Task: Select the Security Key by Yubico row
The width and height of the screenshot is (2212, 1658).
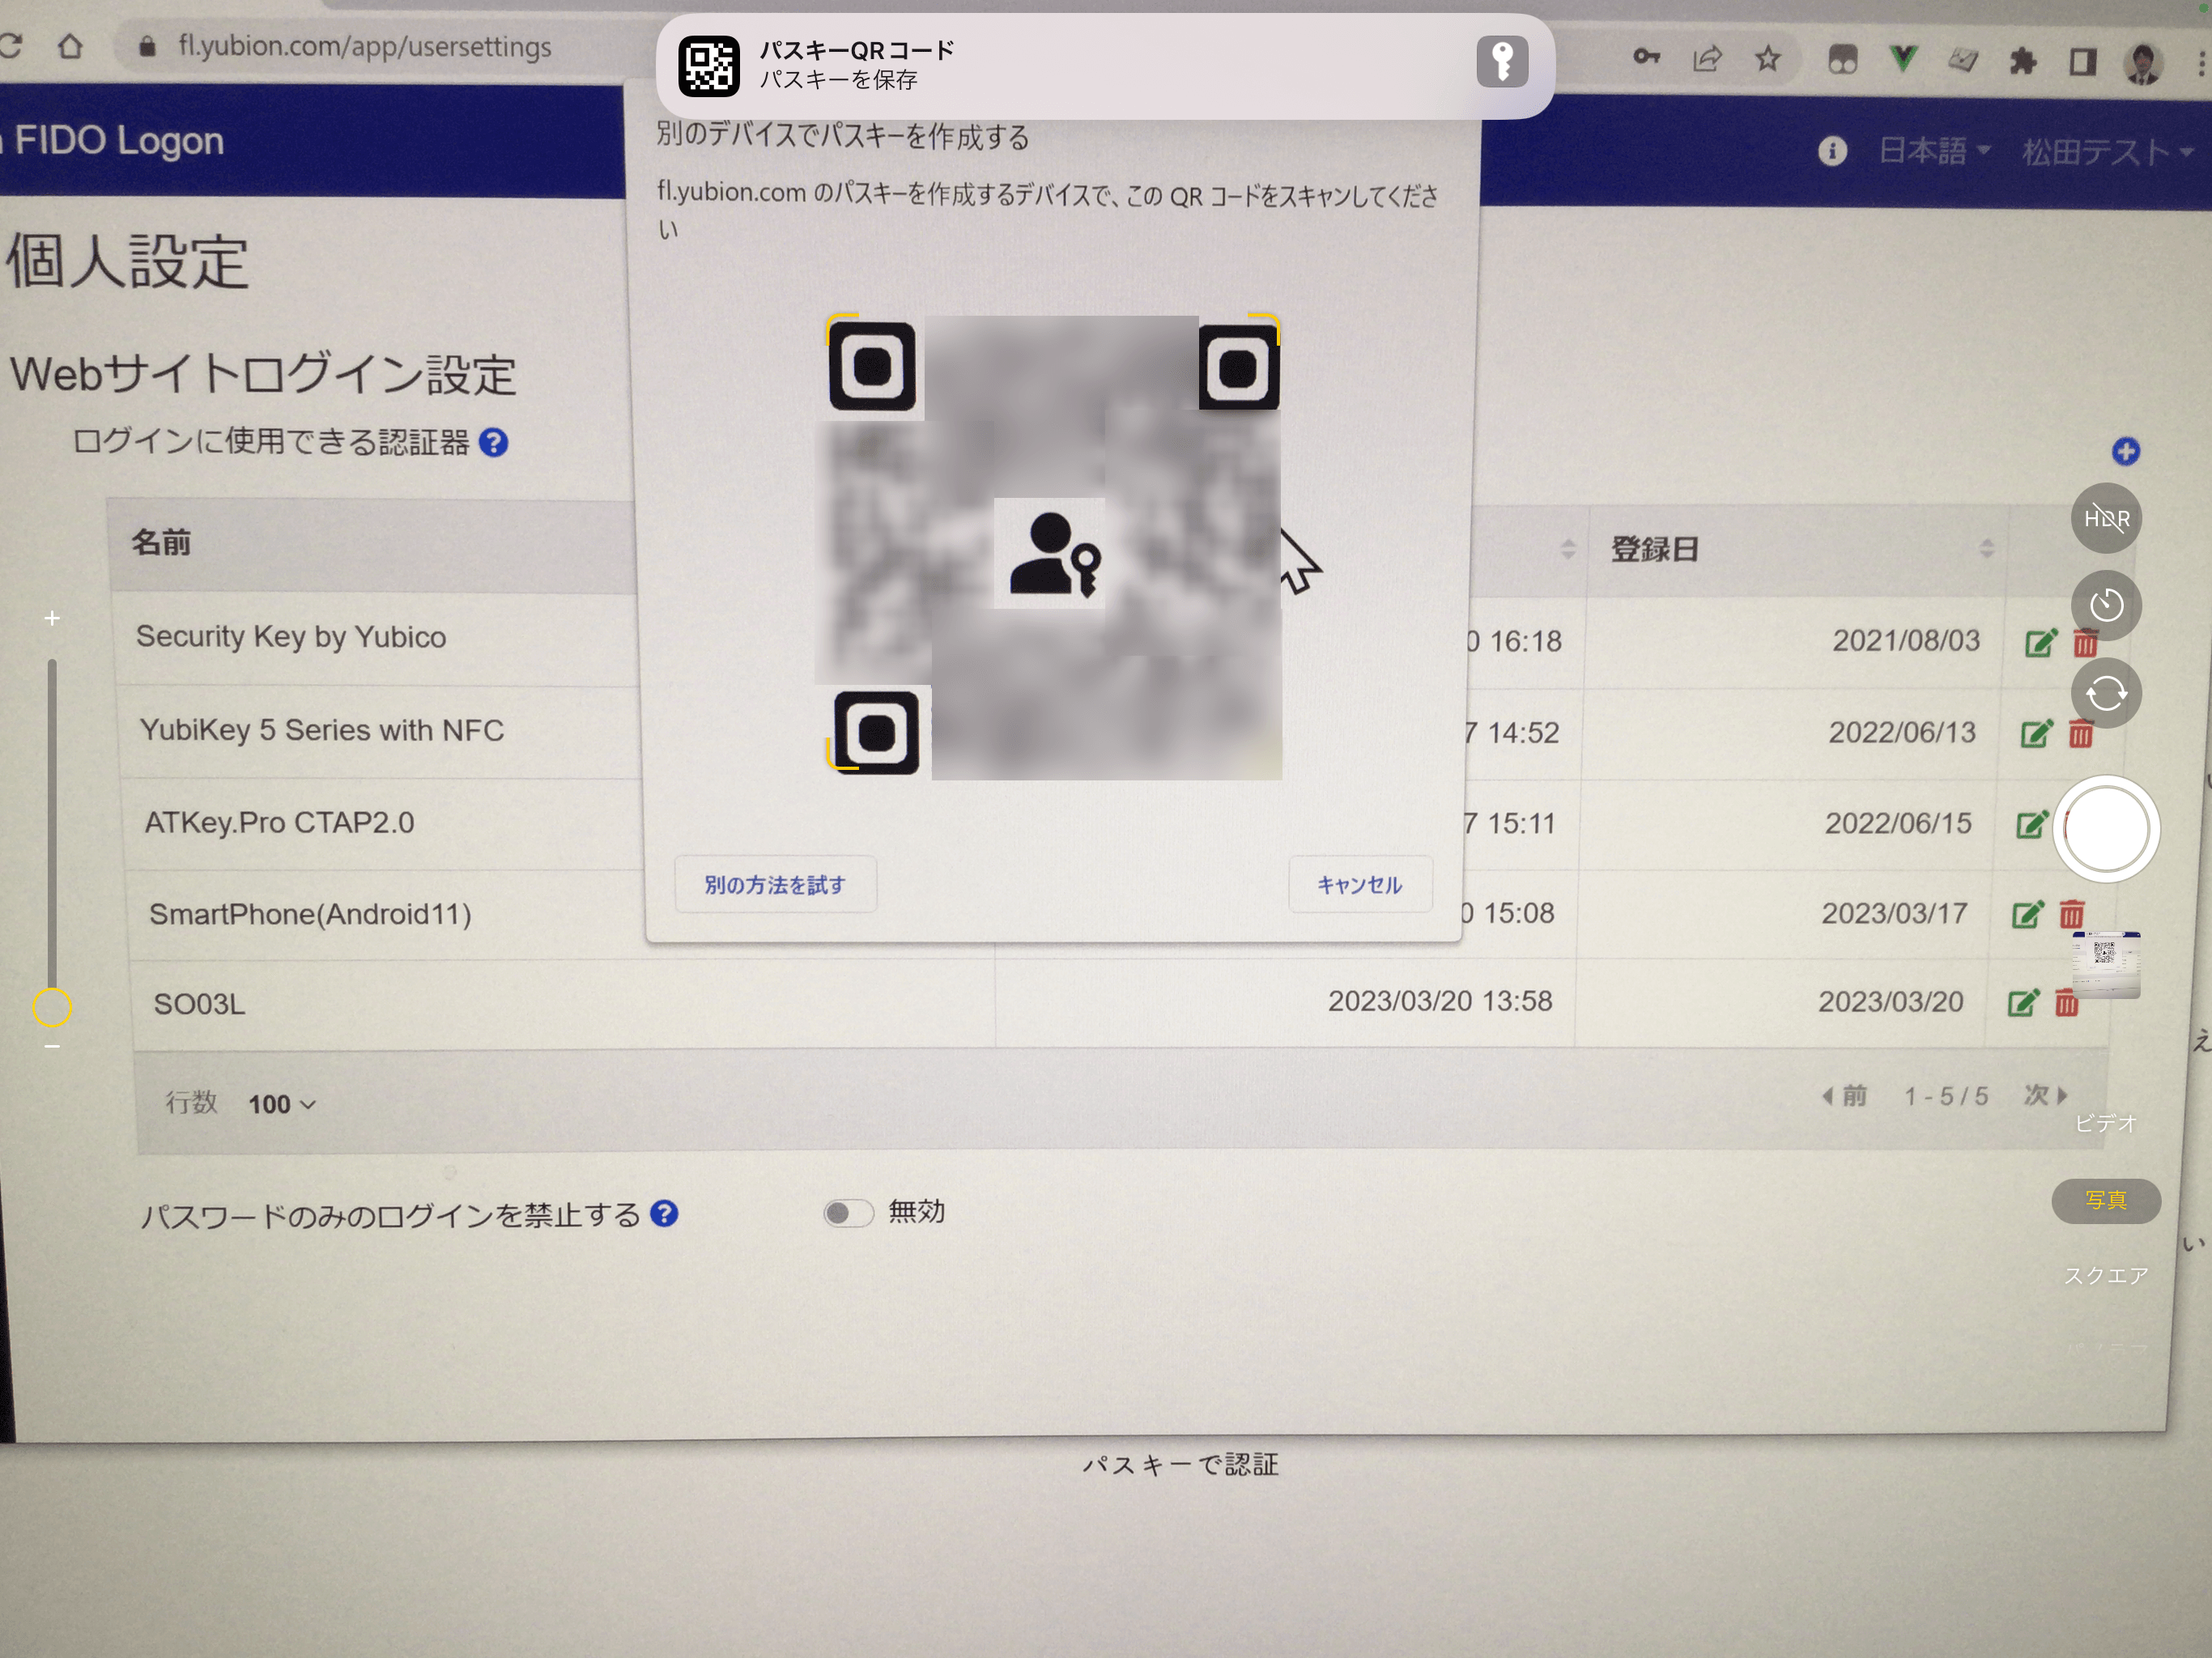Action: [x=291, y=637]
